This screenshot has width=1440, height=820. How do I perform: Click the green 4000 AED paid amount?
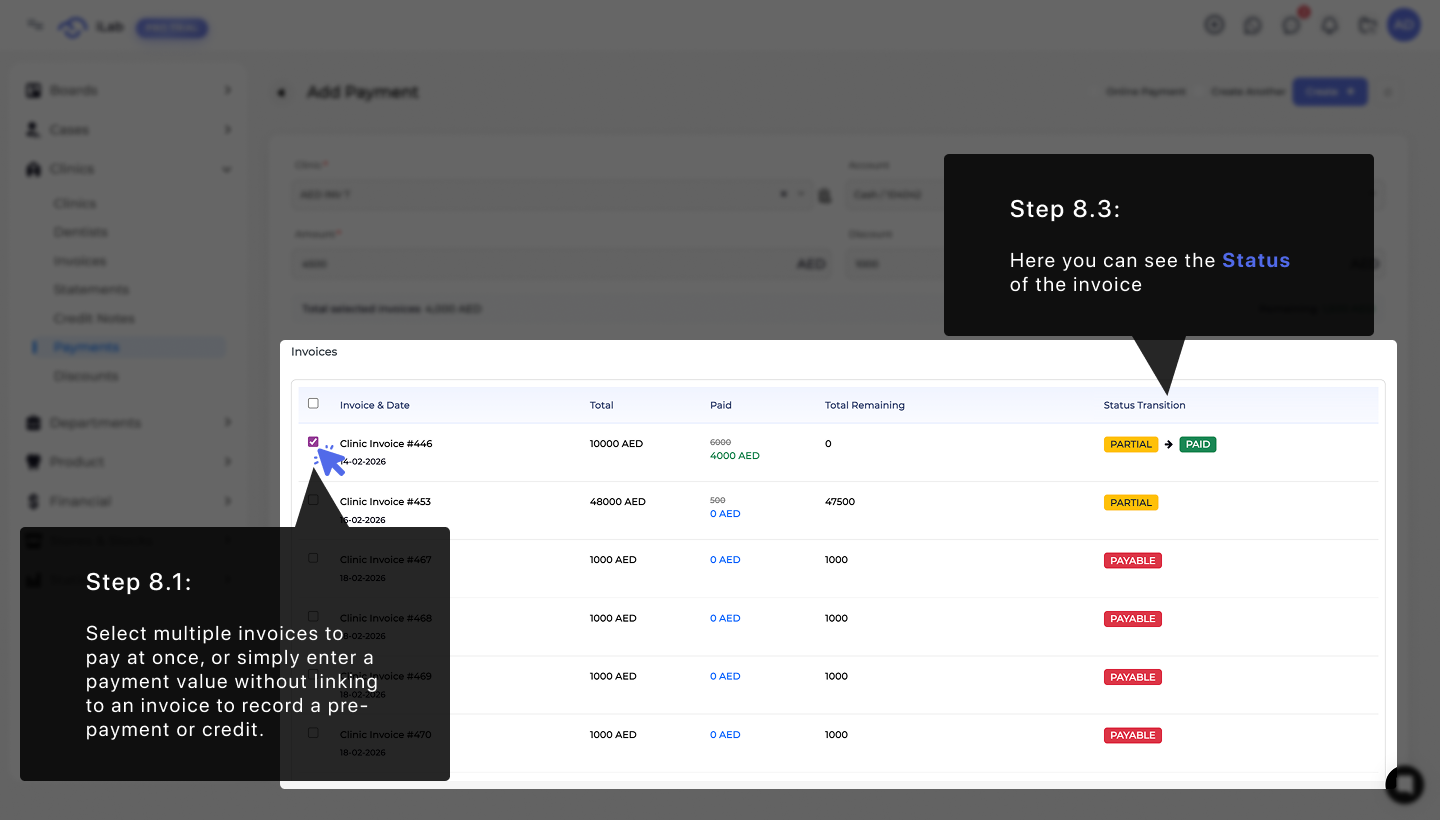pyautogui.click(x=735, y=456)
